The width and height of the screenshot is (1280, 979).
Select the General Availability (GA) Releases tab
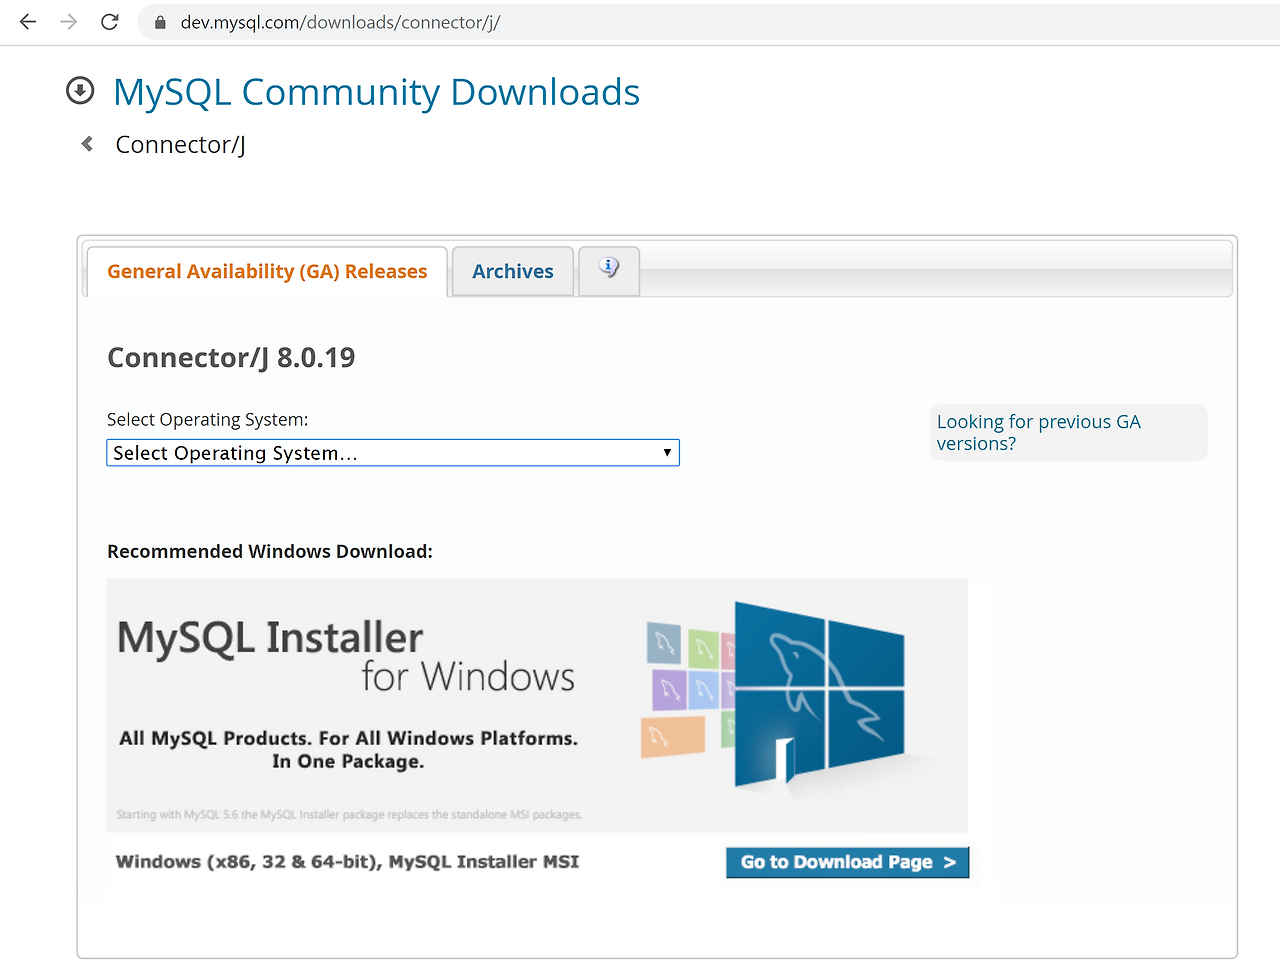pos(266,270)
